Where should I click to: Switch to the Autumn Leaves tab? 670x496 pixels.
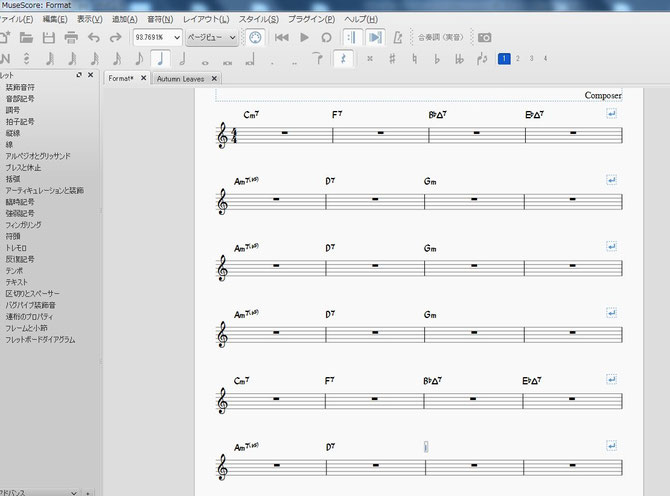pos(180,79)
